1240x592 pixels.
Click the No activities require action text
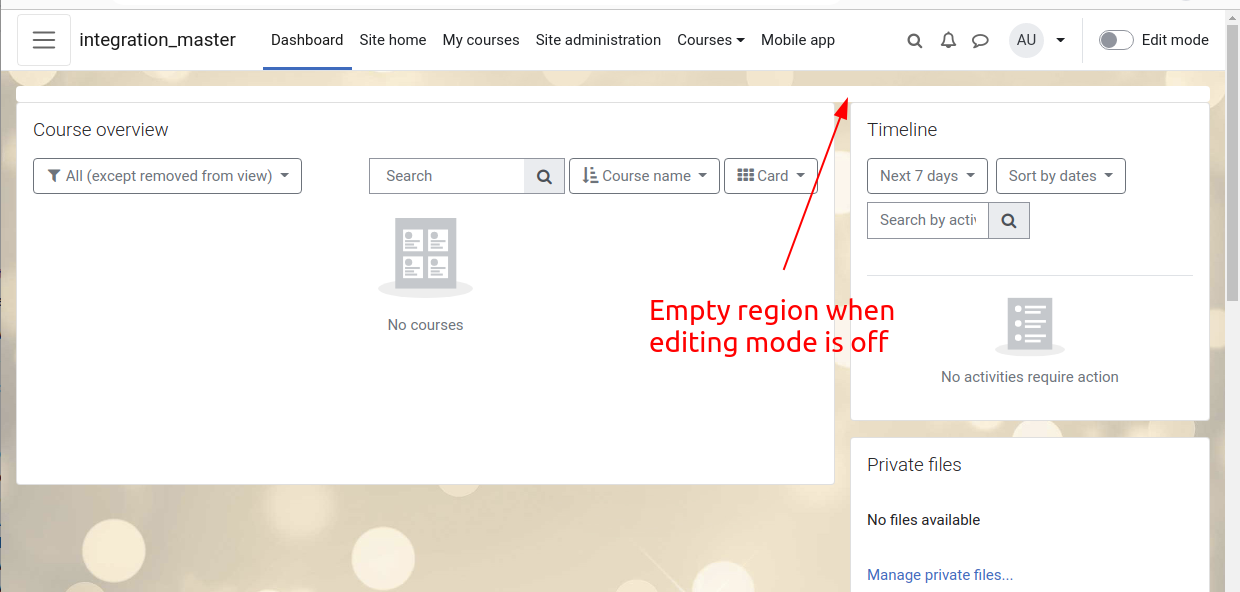(x=1030, y=377)
